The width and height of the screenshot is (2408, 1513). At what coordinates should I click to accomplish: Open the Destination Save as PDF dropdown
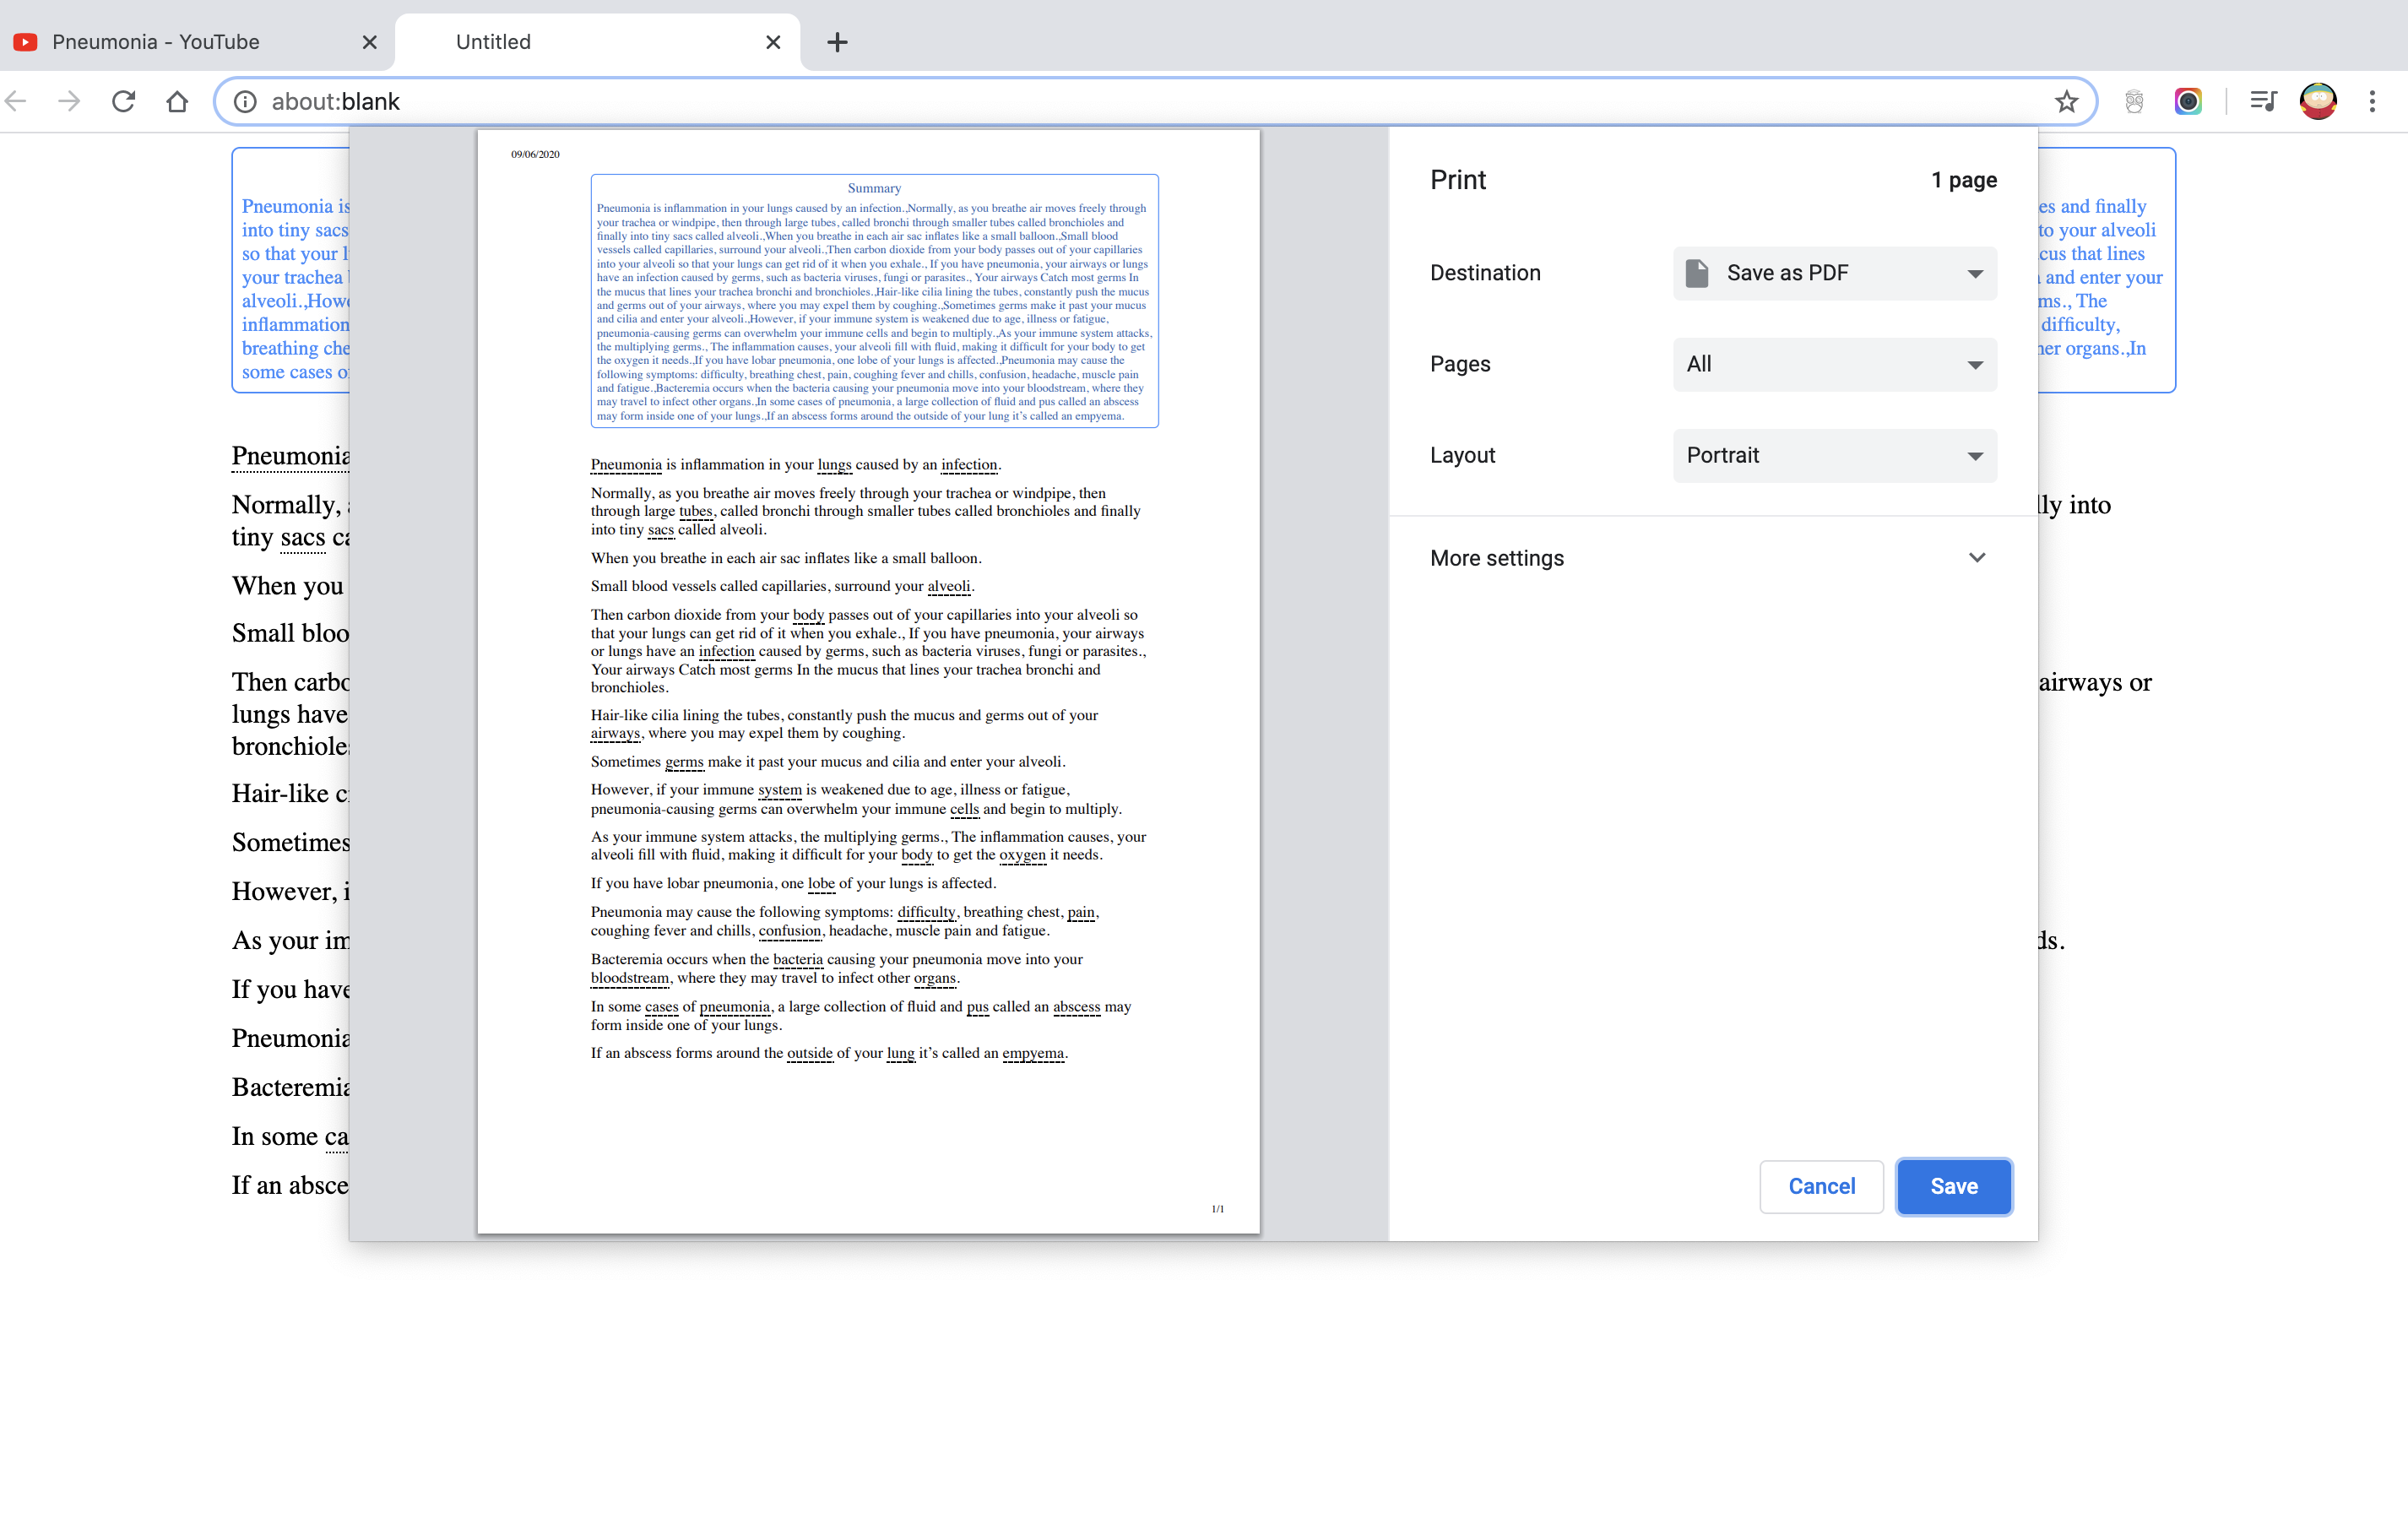tap(1834, 273)
